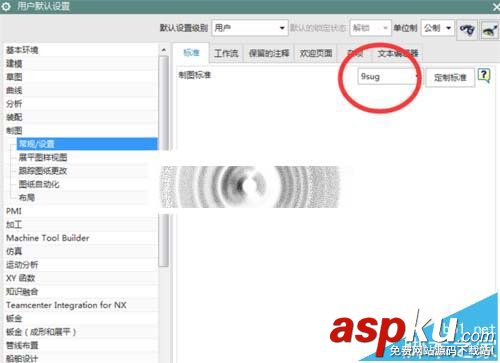Click the manage current settings icon
The width and height of the screenshot is (500, 363).
pyautogui.click(x=489, y=30)
